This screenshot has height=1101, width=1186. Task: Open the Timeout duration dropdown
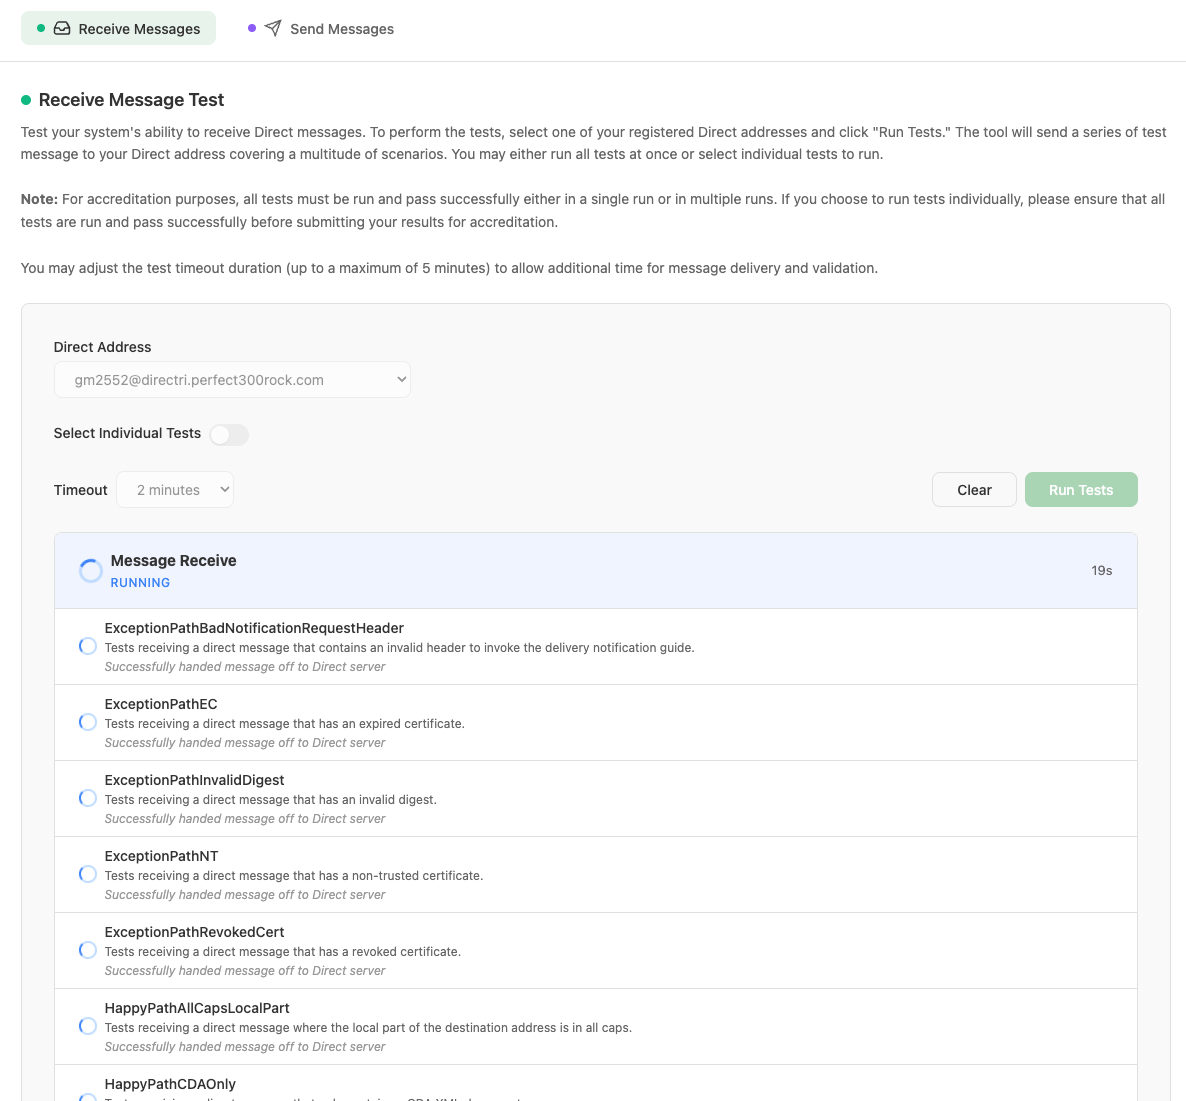[x=175, y=490]
